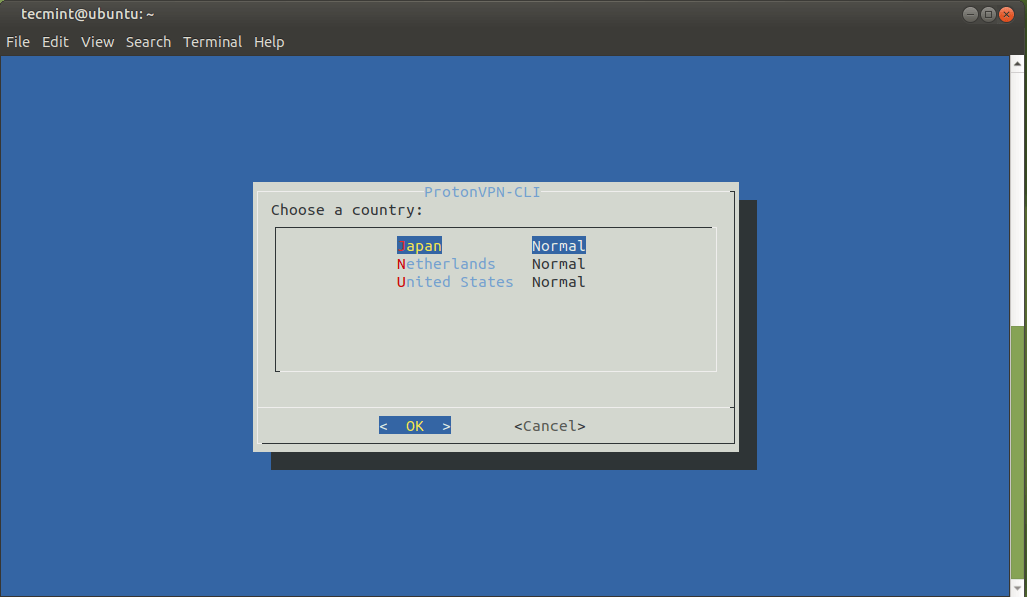Open the Search menu

[148, 42]
